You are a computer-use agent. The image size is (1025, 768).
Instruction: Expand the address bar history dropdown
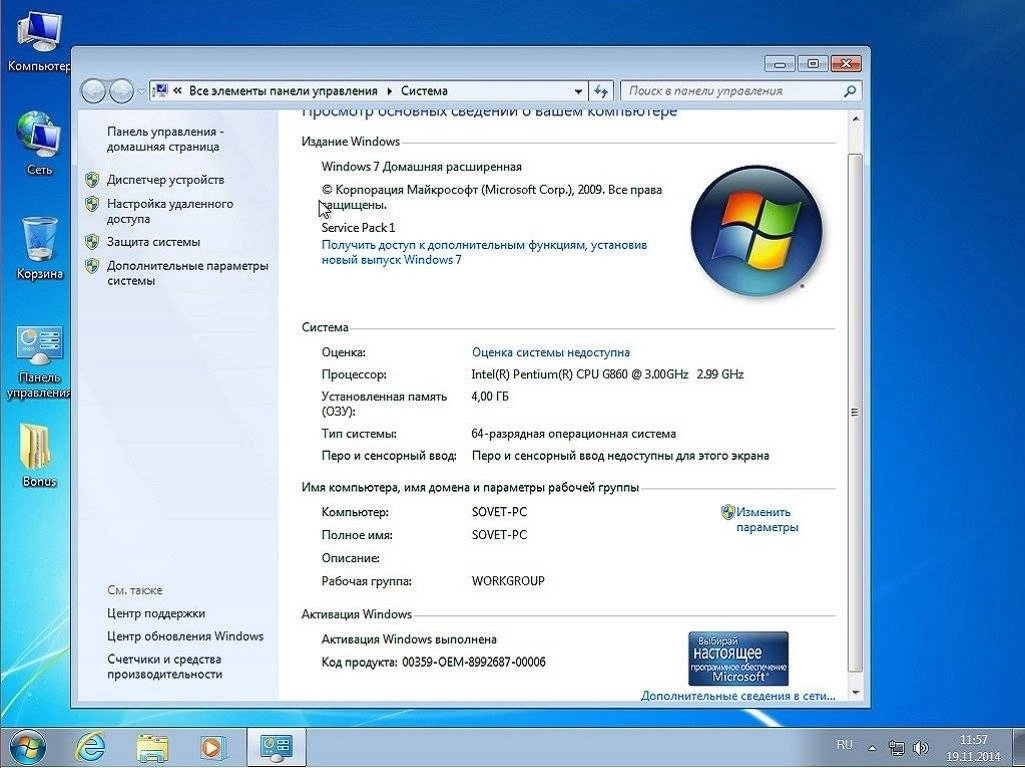click(578, 92)
